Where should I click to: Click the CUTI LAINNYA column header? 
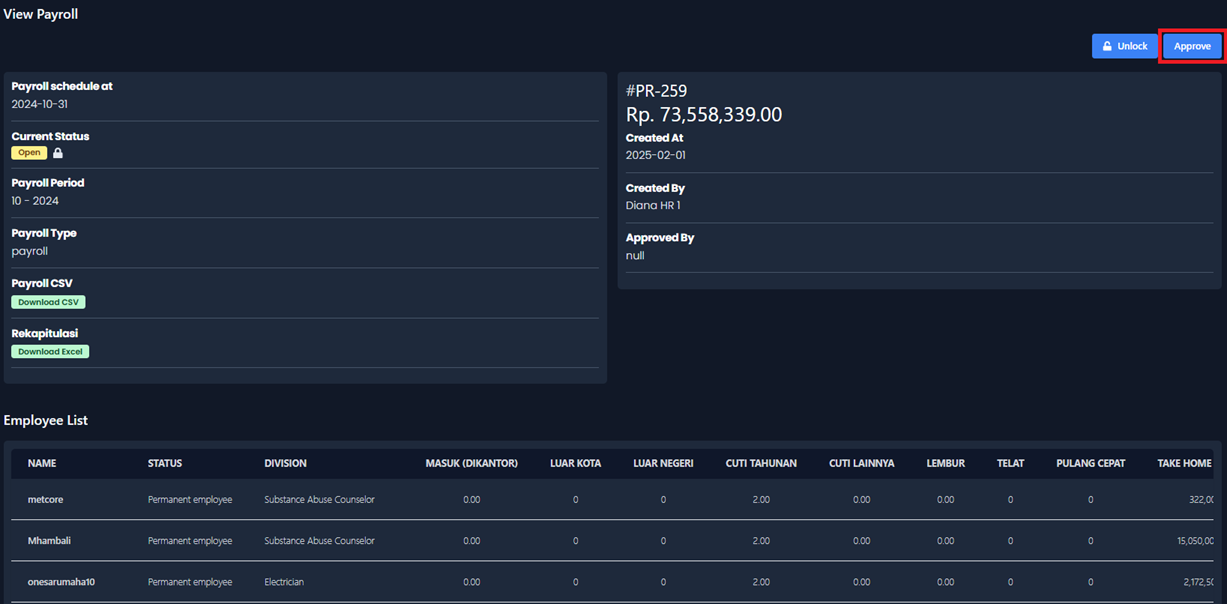coord(862,463)
